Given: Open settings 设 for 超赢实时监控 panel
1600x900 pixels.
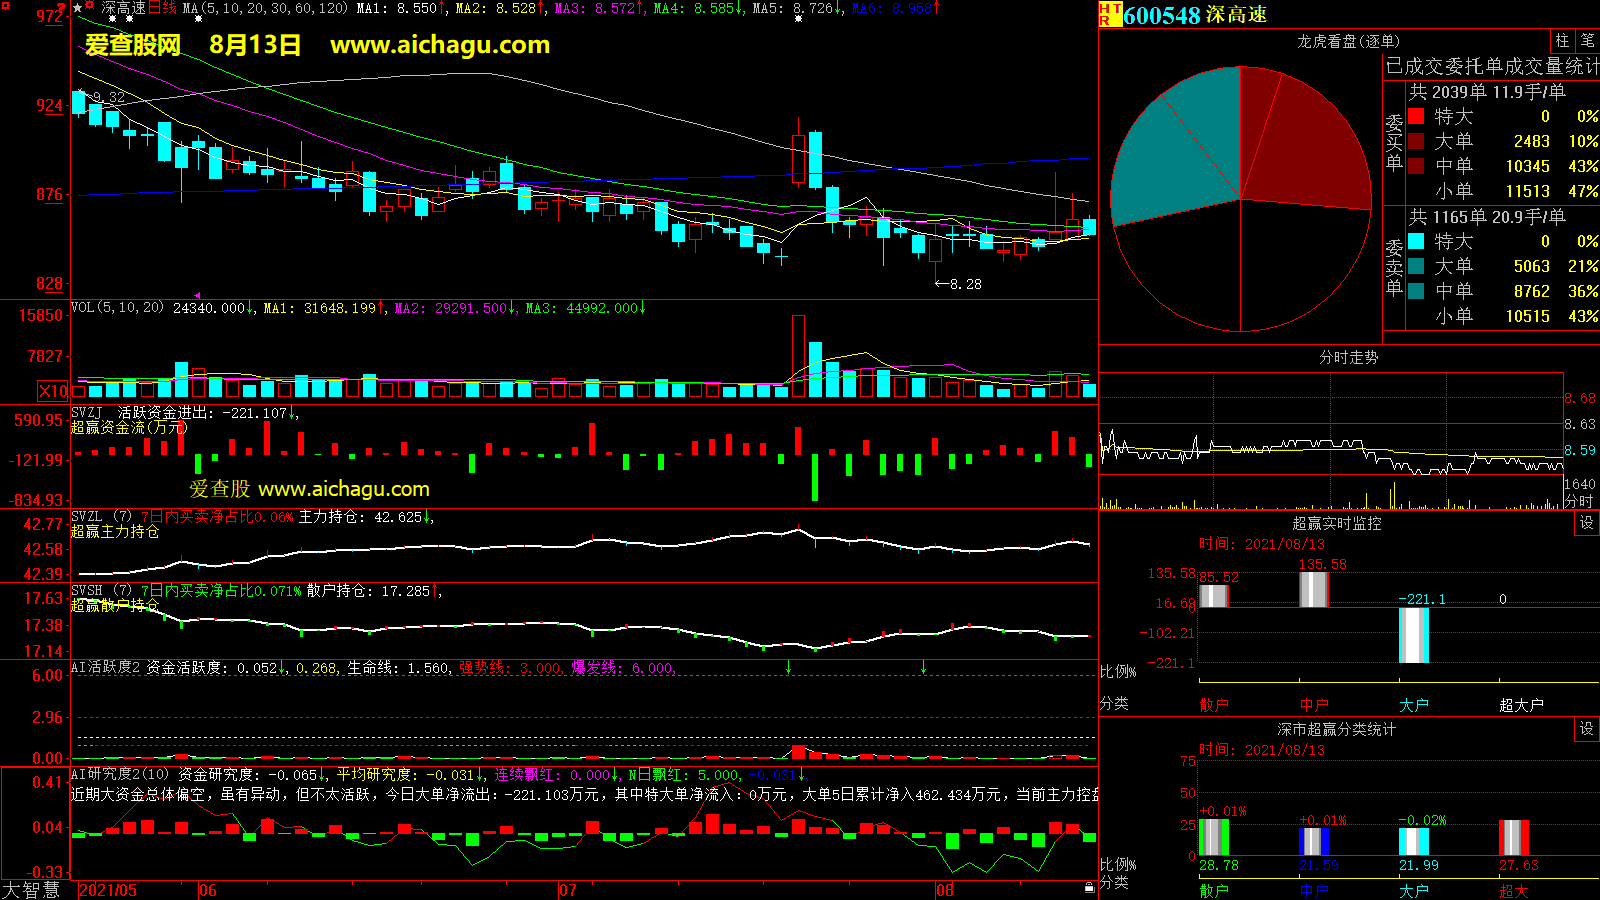Looking at the screenshot, I should (1586, 523).
